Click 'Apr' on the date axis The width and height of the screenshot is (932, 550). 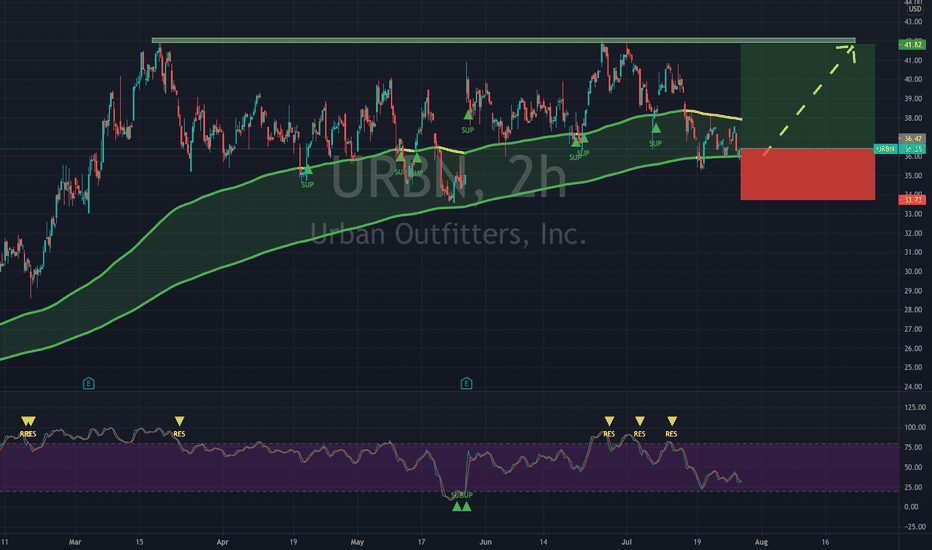222,542
